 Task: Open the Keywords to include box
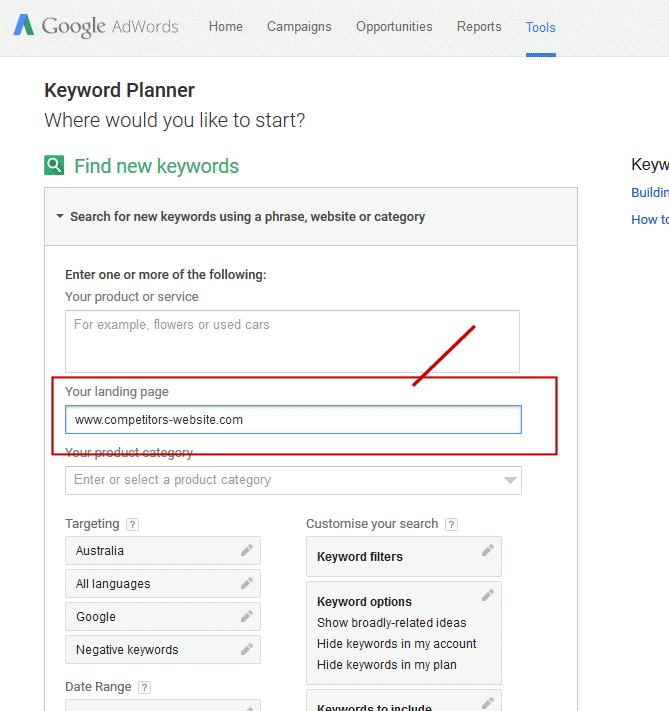point(404,701)
